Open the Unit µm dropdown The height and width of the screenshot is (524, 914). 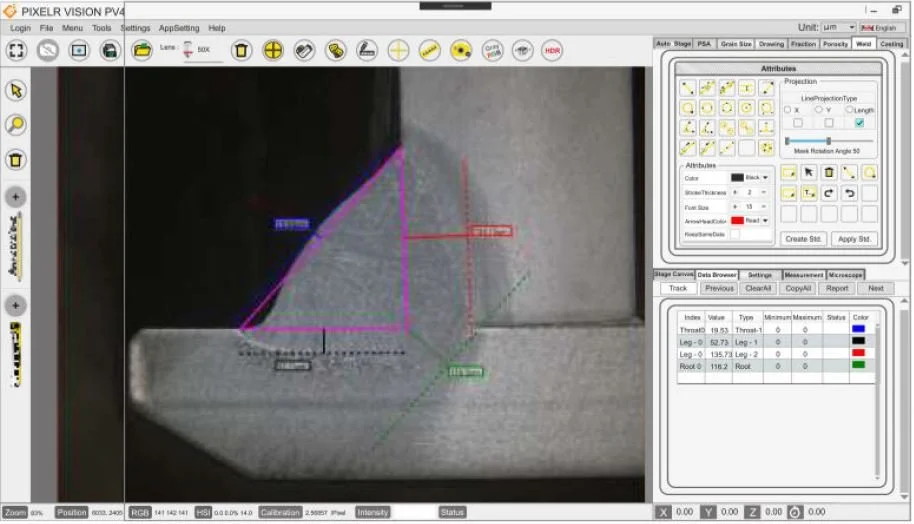(838, 27)
